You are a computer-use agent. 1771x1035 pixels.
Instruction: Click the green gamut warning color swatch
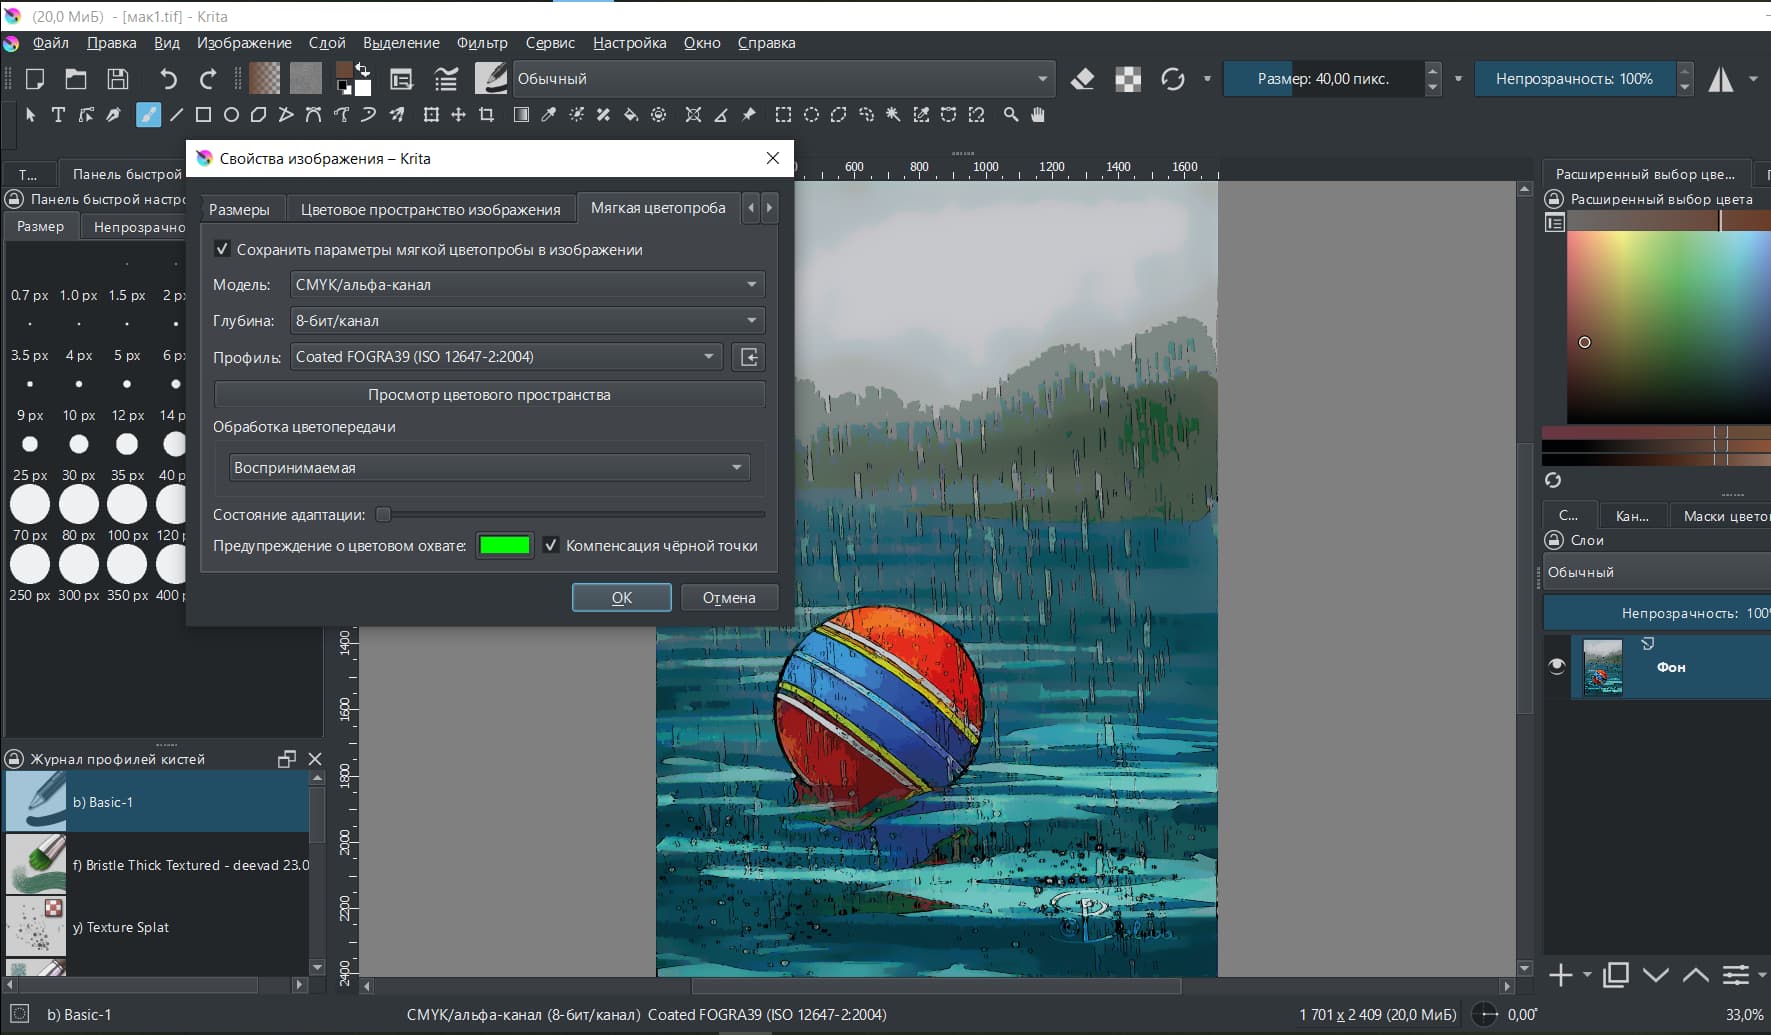pos(504,546)
